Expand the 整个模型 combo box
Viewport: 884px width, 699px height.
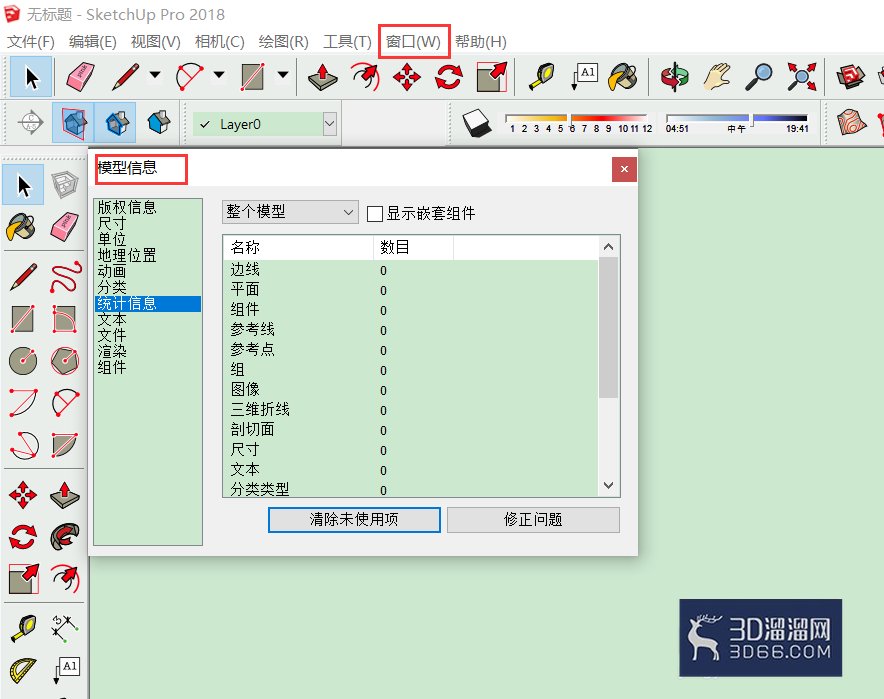pos(290,212)
